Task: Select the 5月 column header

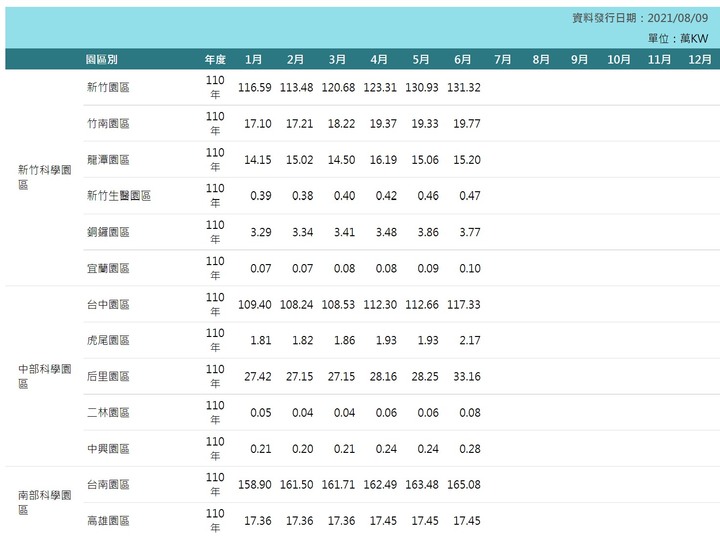Action: 421,60
